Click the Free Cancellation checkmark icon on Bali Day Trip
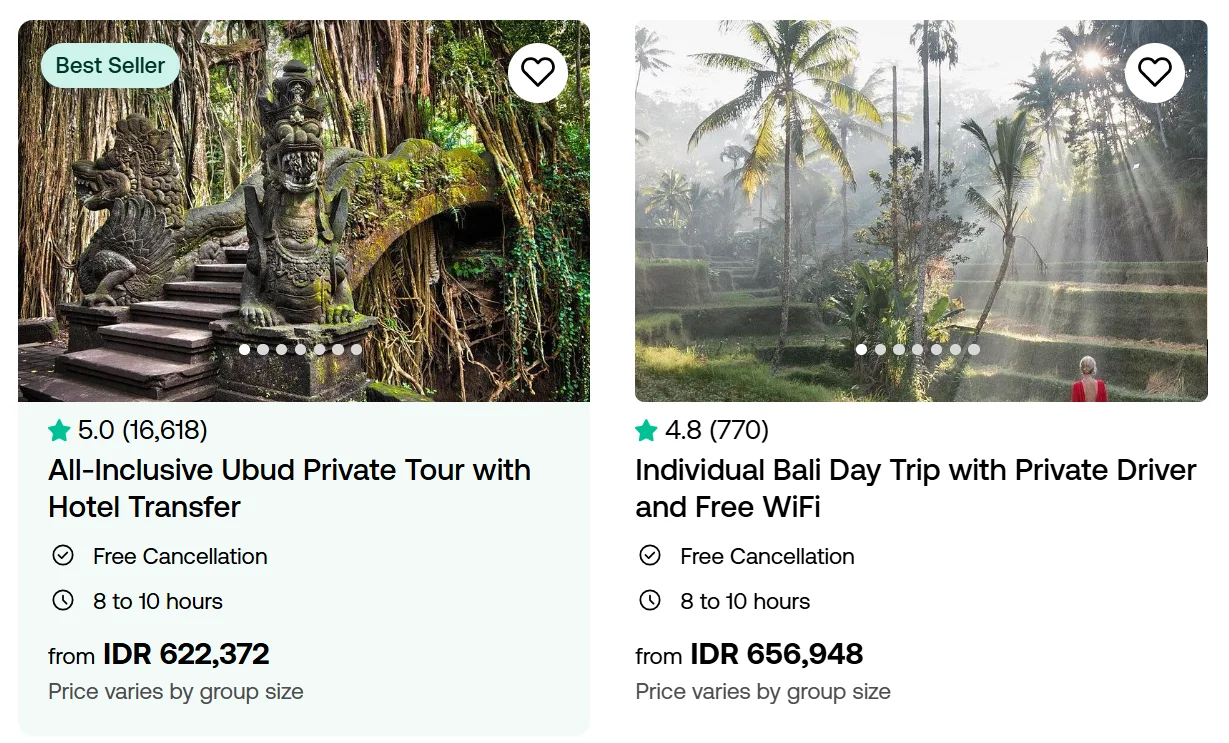The height and width of the screenshot is (743, 1229). tap(650, 555)
